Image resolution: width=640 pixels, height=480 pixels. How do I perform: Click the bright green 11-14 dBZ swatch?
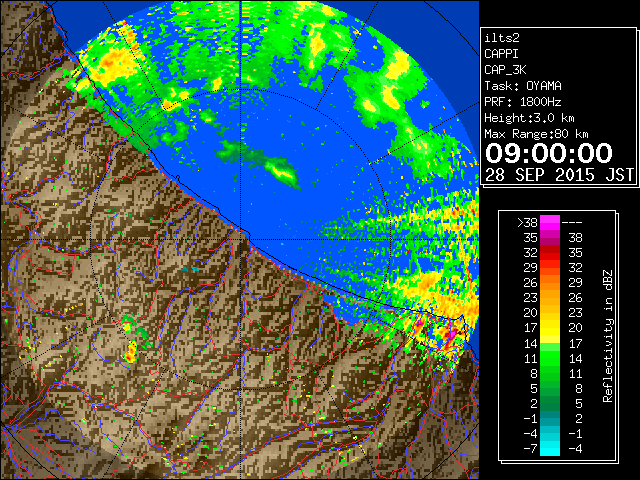[x=550, y=358]
